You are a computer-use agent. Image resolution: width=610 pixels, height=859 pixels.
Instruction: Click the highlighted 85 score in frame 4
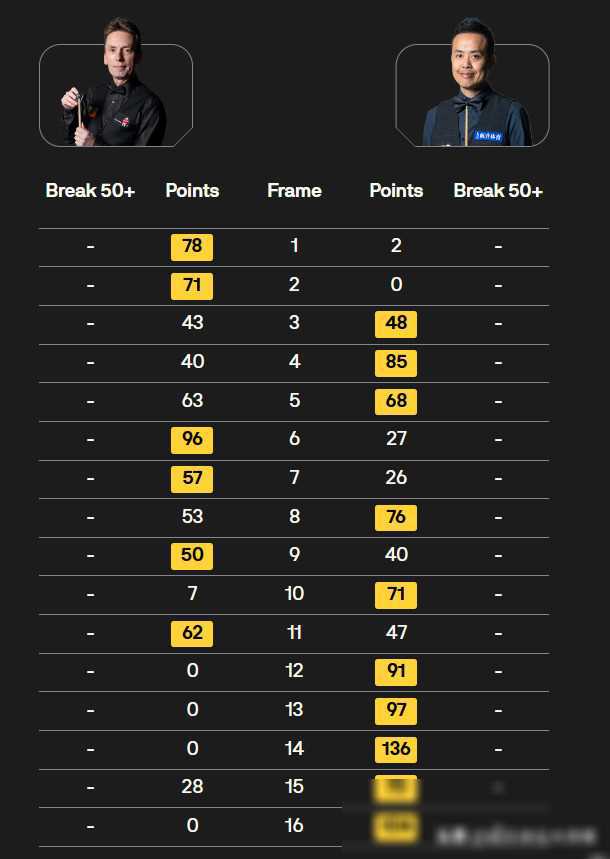coord(396,363)
